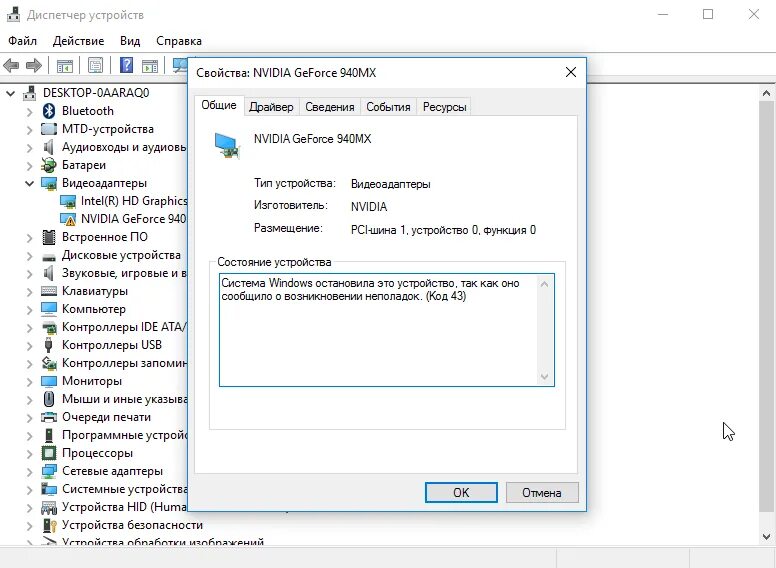
Task: Expand the Контроллеры USB category
Action: point(30,346)
